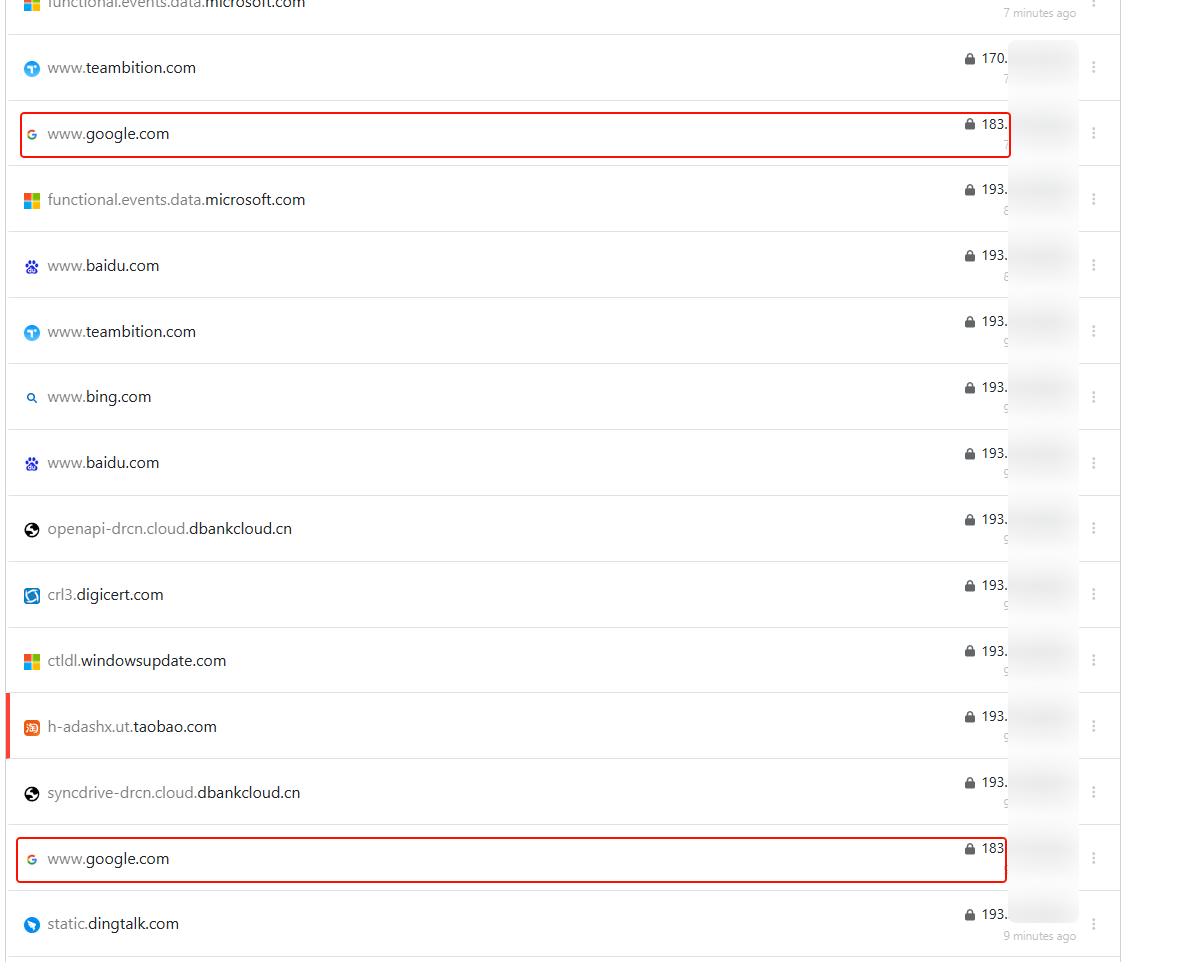Screen dimensions: 1177x962
Task: Click the DigiCert favicon beside crl3.digicert.com
Action: [32, 595]
